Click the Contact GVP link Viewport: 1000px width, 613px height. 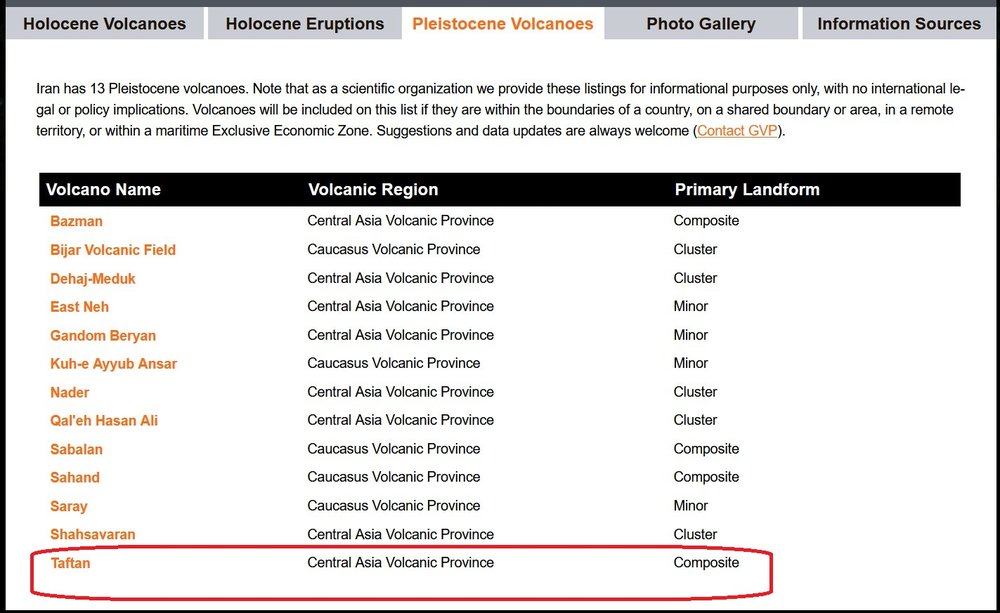737,131
